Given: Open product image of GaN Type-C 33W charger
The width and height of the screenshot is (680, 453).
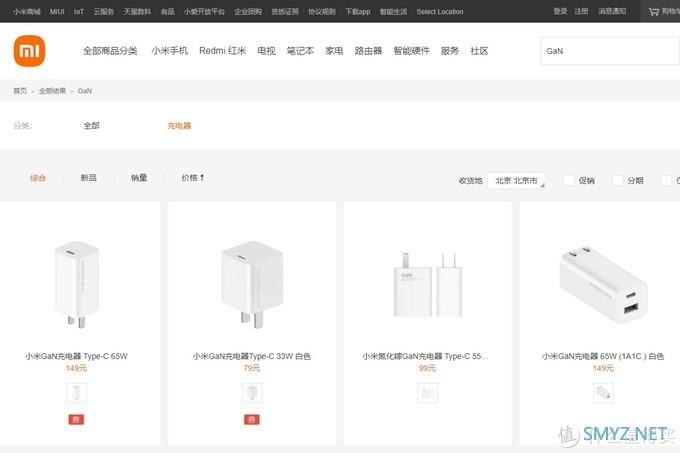Looking at the screenshot, I should [252, 285].
